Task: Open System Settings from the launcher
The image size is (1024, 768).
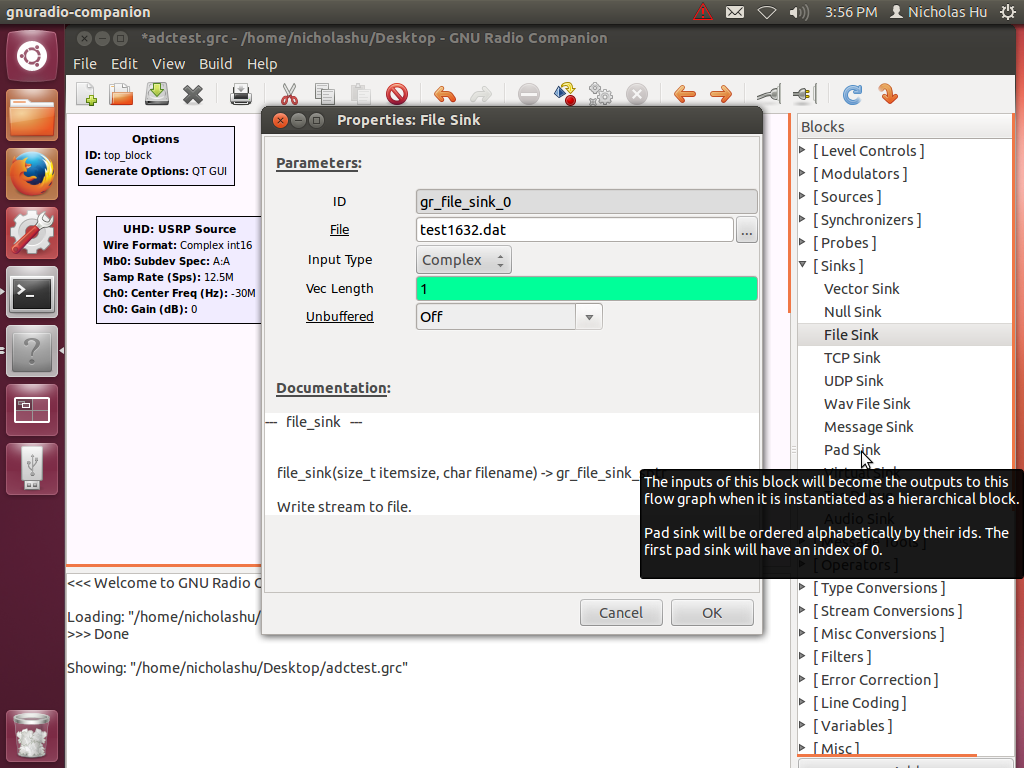Action: tap(32, 233)
